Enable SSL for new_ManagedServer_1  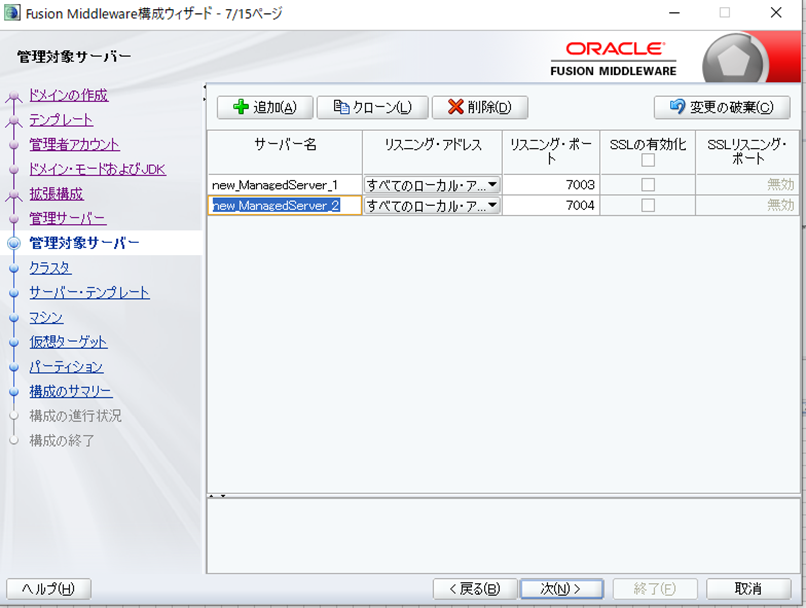click(x=648, y=185)
